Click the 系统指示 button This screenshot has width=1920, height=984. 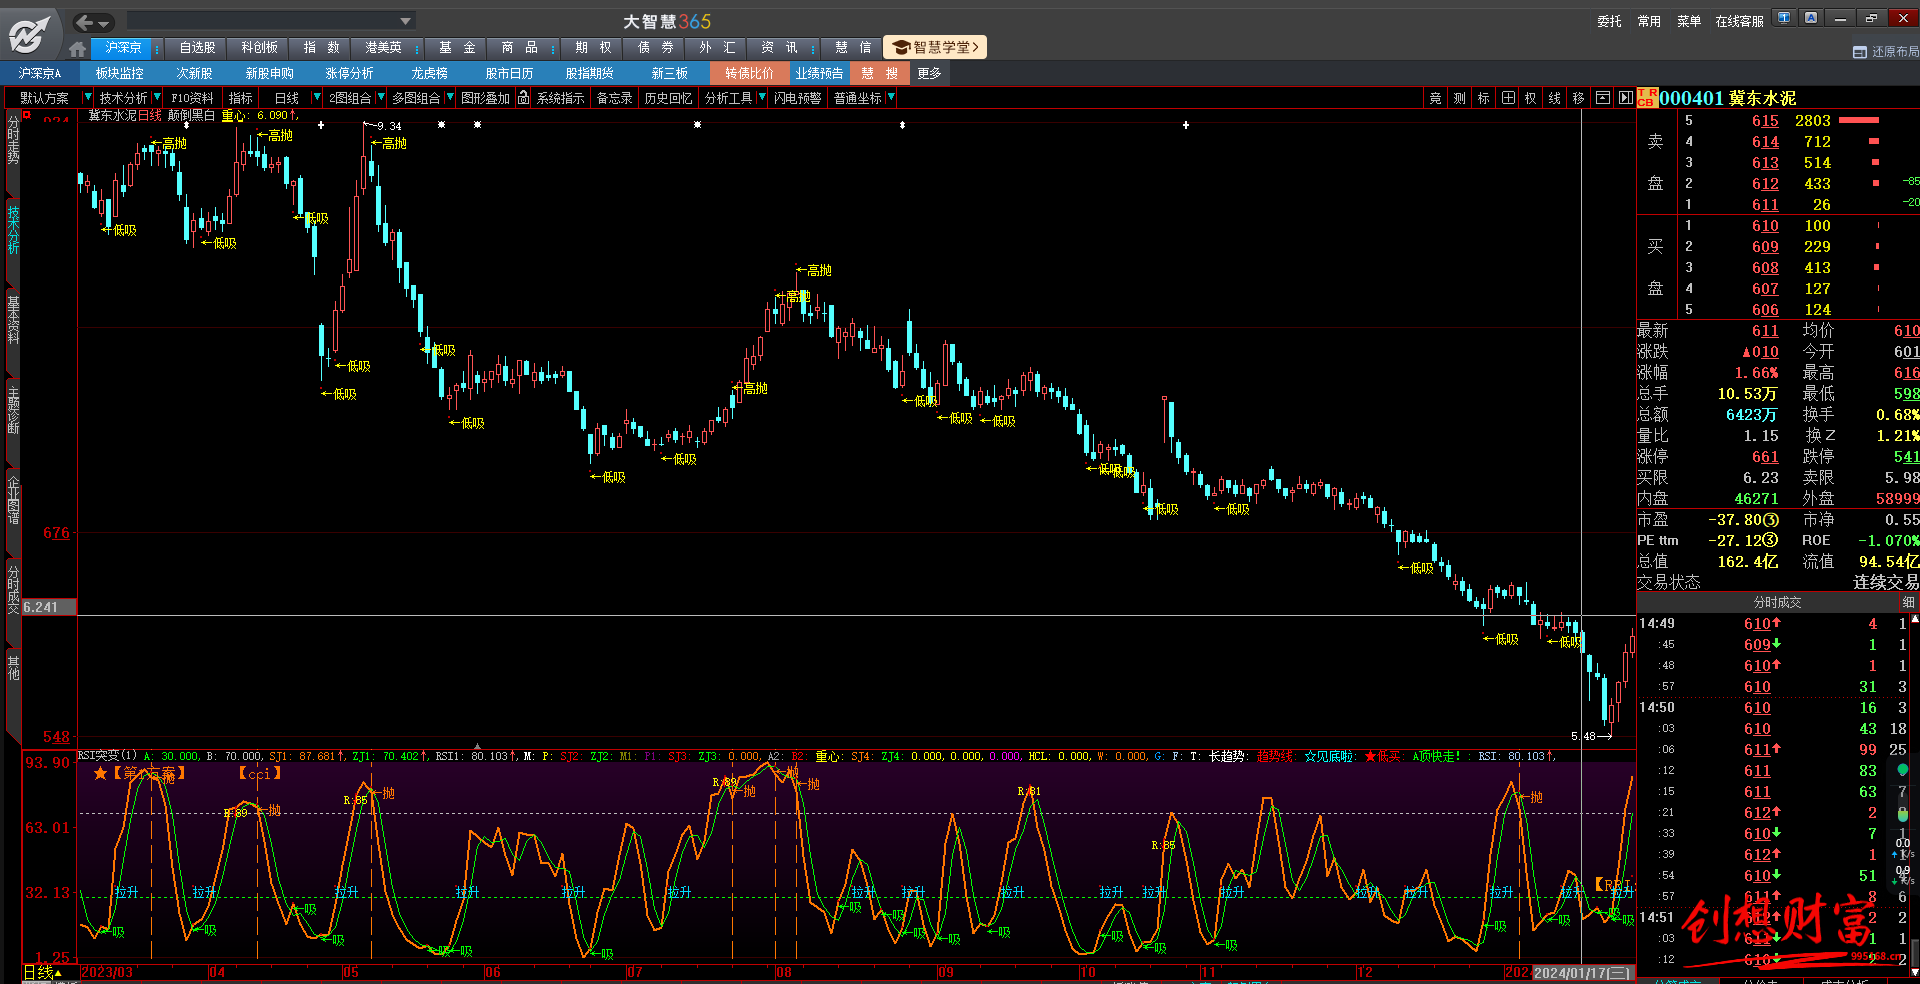(560, 98)
